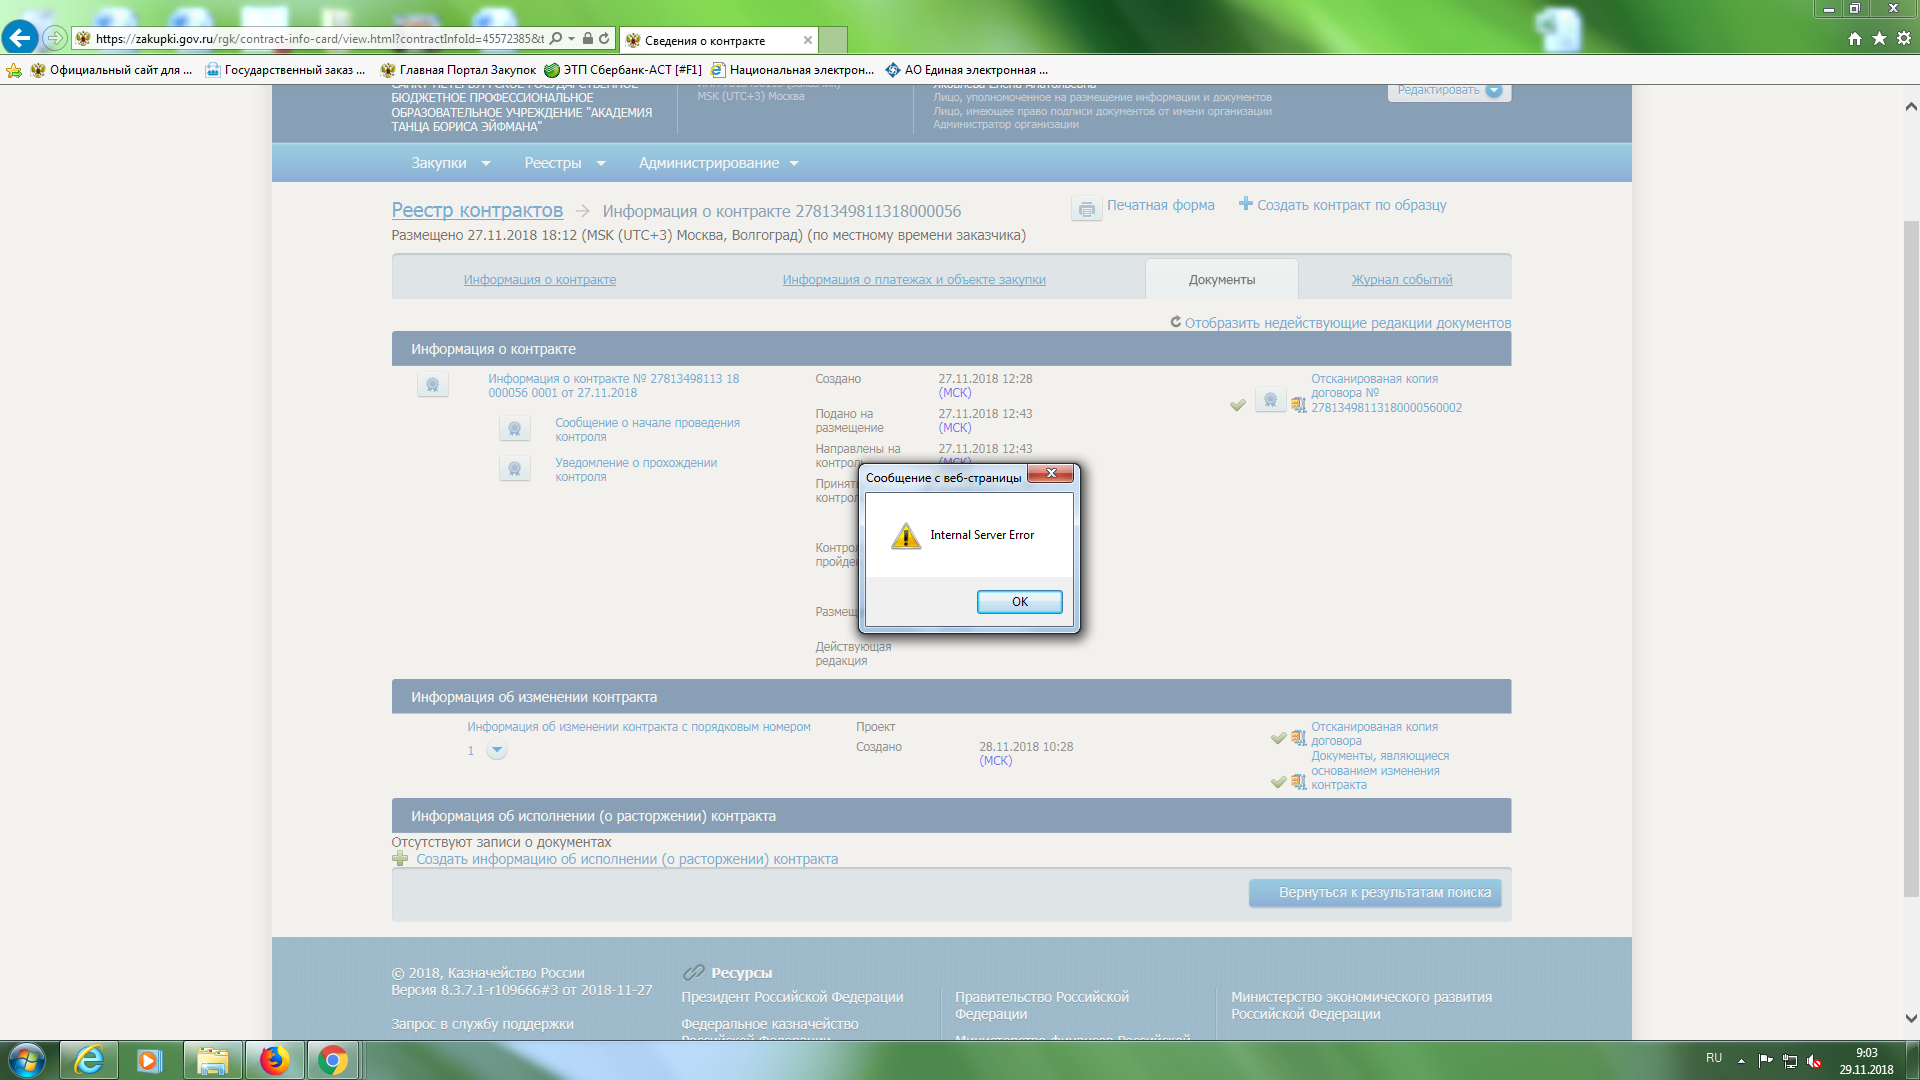Image resolution: width=1920 pixels, height=1080 pixels.
Task: Open Firefox from the taskbar
Action: tap(274, 1060)
